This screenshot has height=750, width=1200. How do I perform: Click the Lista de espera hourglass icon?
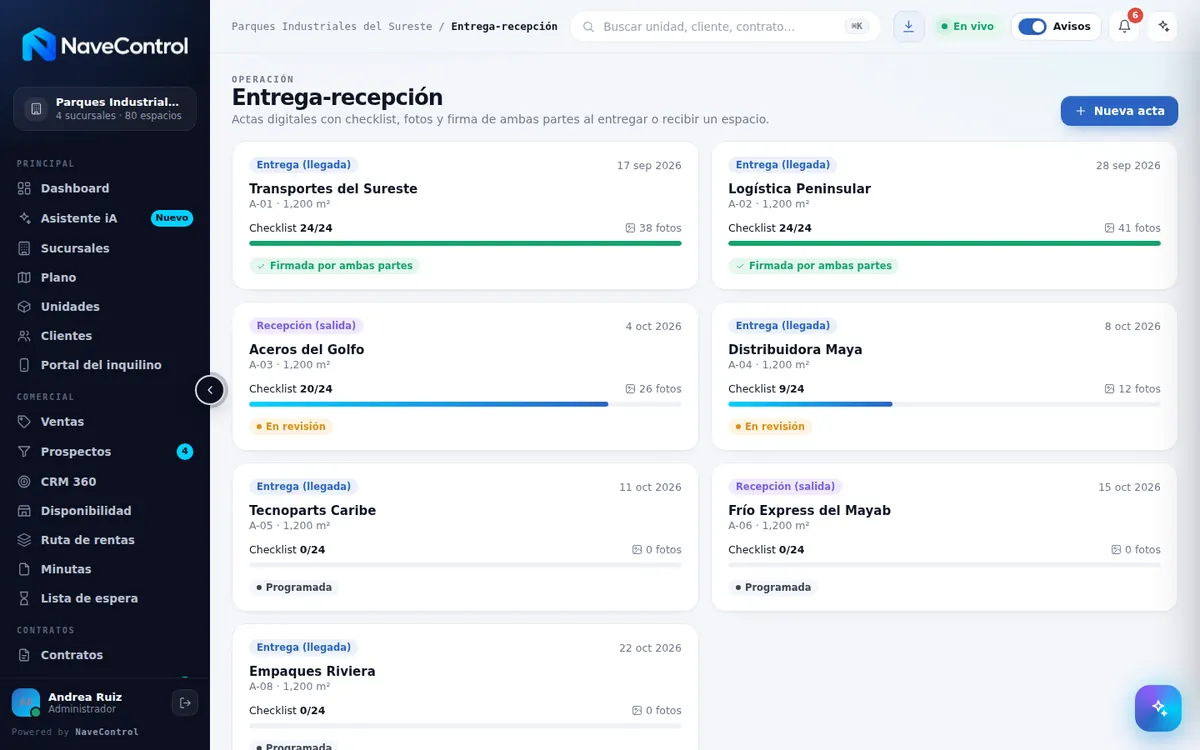click(x=25, y=598)
